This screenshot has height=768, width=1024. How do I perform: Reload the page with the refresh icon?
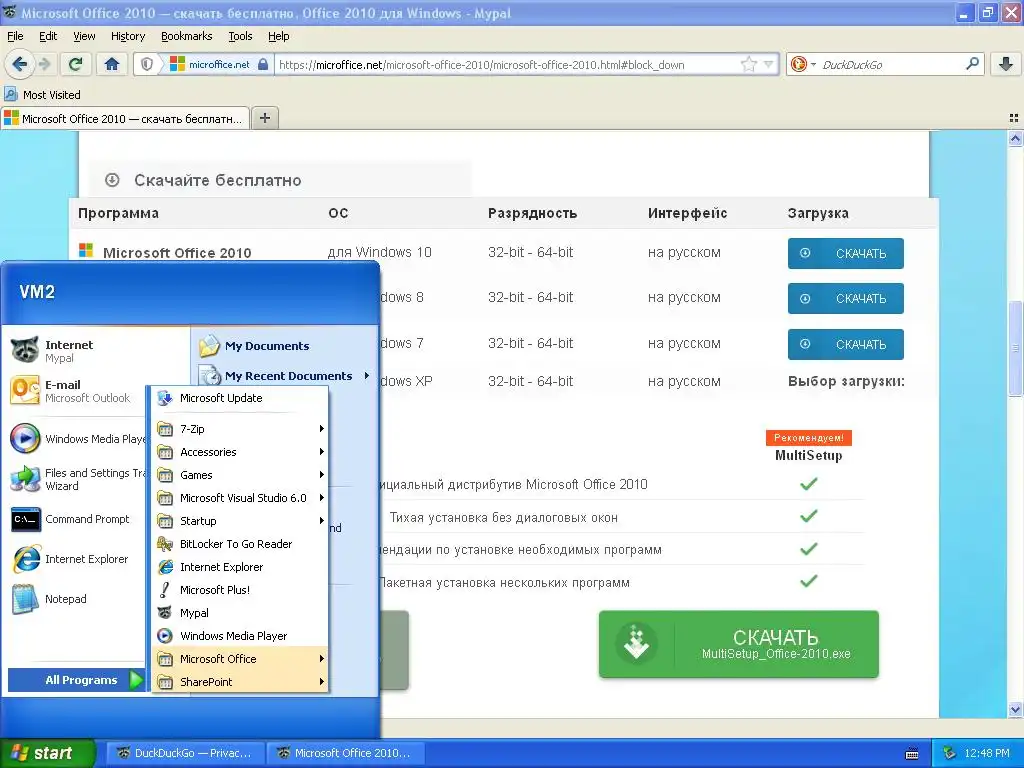tap(75, 64)
